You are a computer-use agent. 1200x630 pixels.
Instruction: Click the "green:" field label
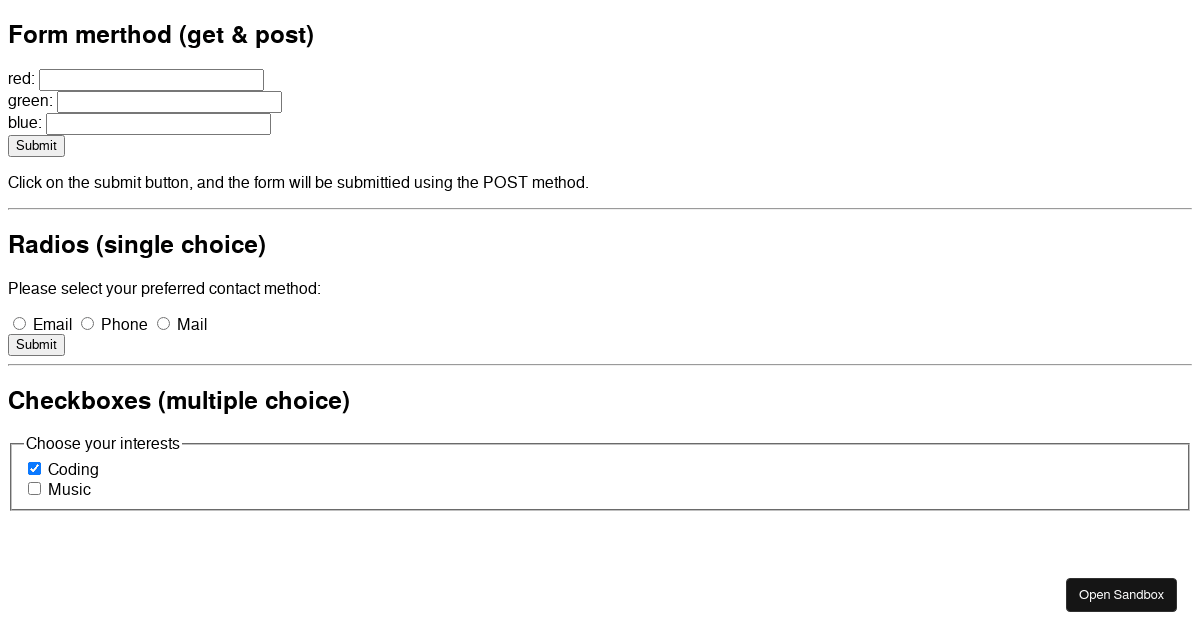point(30,101)
